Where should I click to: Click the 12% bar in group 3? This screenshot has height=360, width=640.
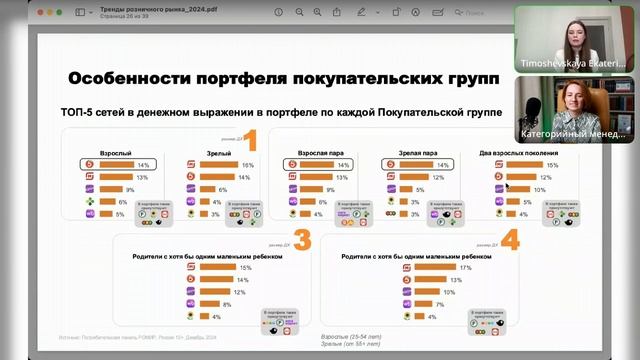[215, 292]
